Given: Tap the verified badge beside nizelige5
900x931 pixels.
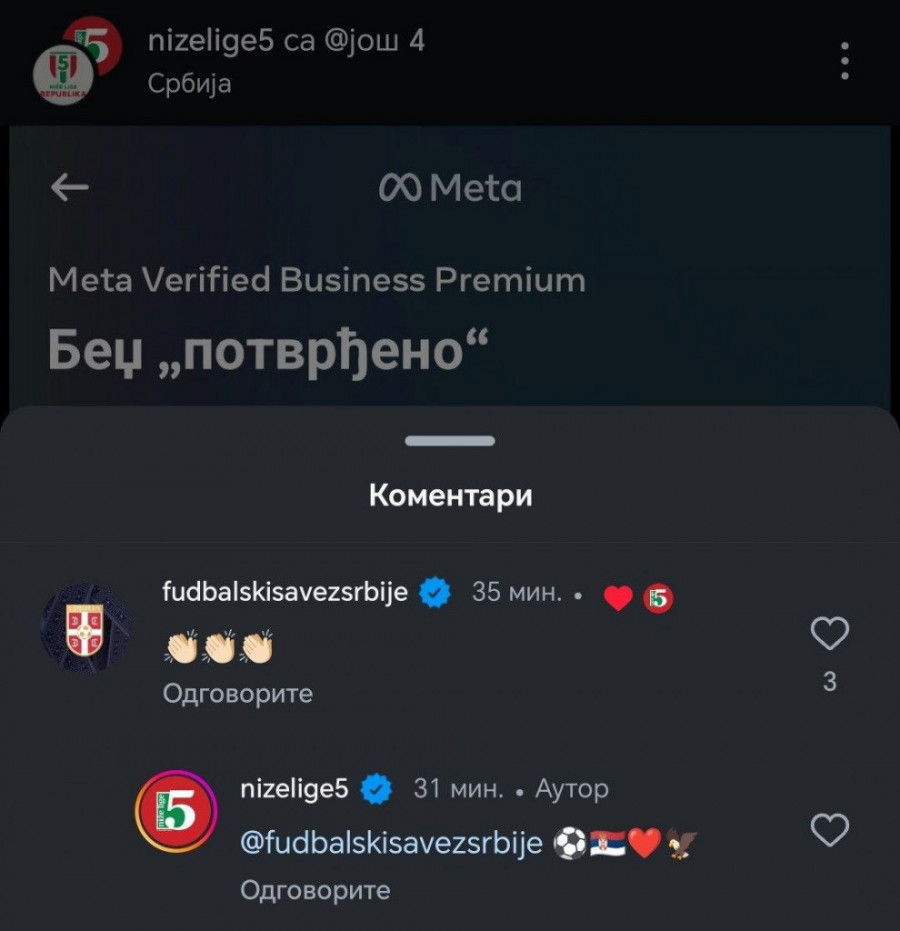Looking at the screenshot, I should click(375, 790).
